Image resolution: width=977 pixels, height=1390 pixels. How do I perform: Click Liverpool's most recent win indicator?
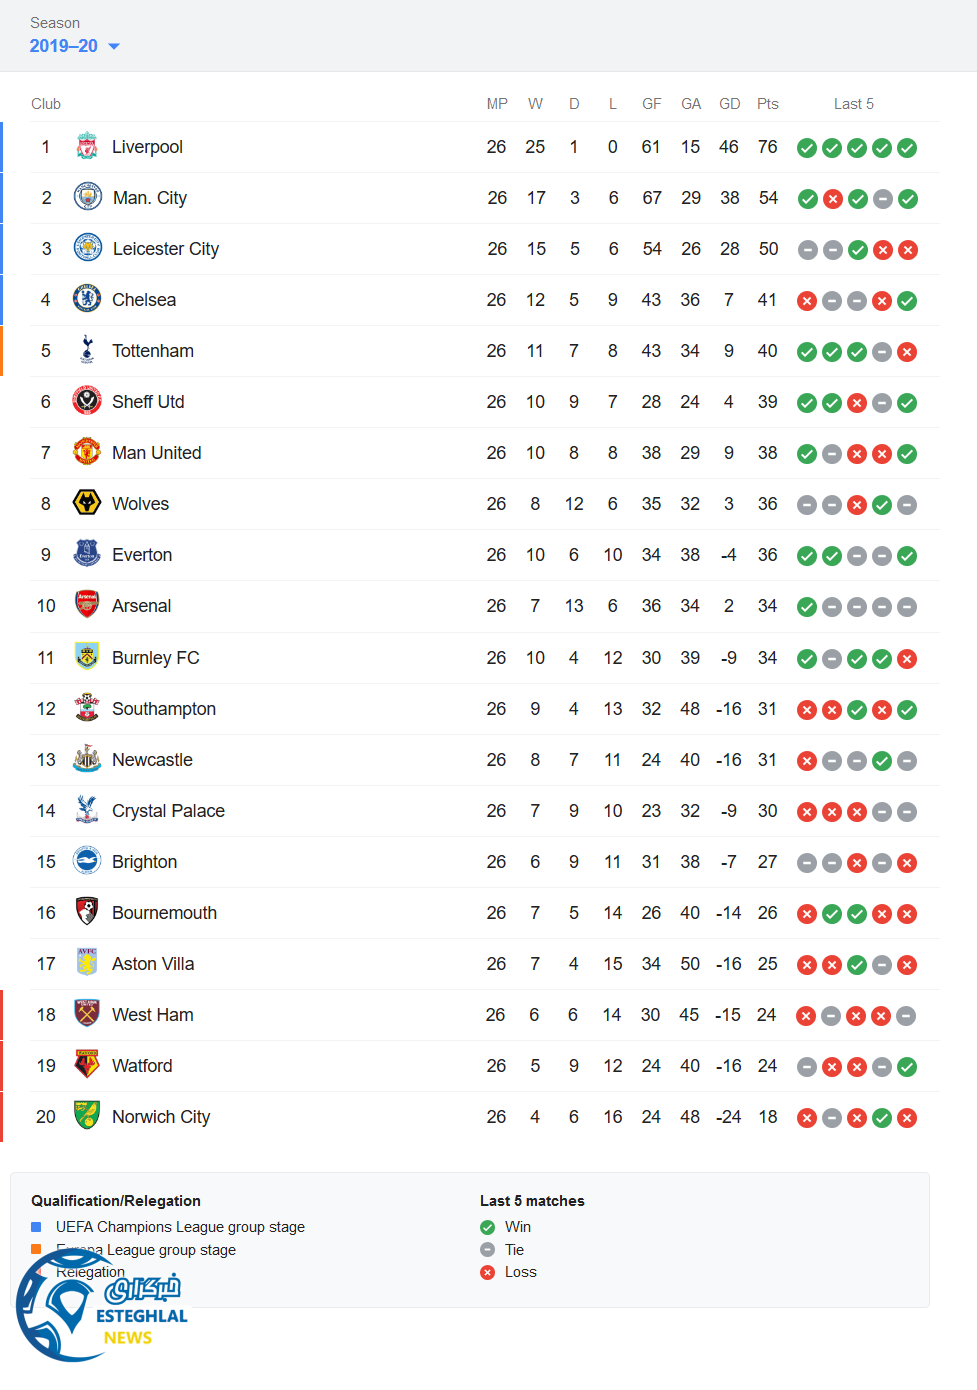[907, 148]
